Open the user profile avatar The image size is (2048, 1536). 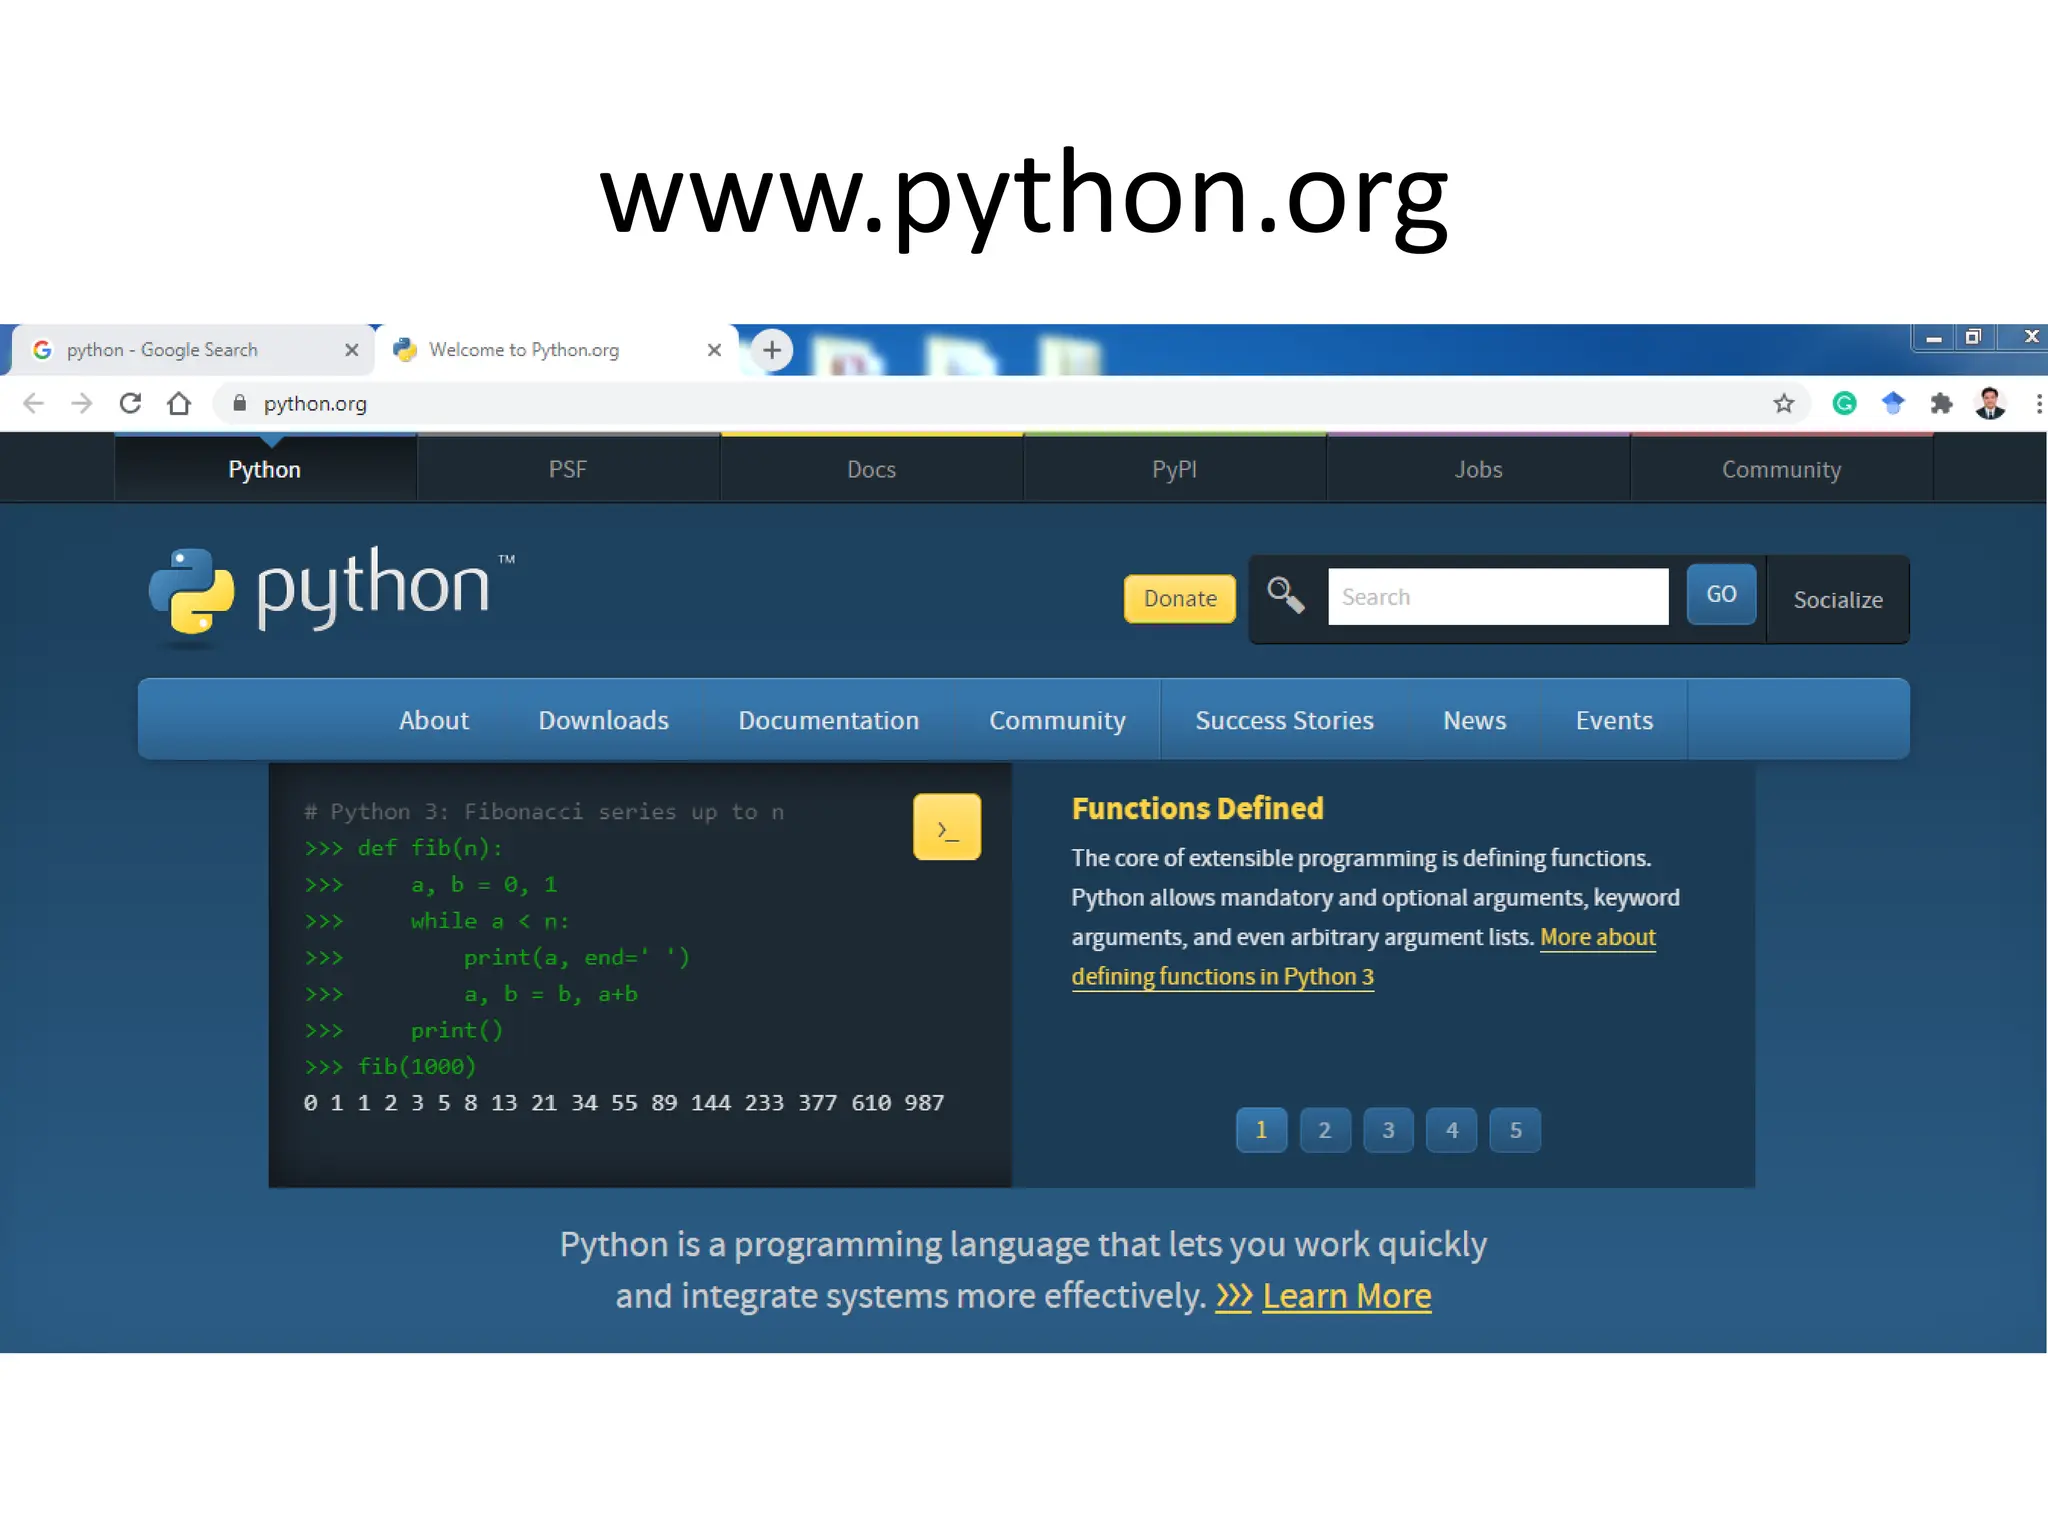click(x=1990, y=403)
